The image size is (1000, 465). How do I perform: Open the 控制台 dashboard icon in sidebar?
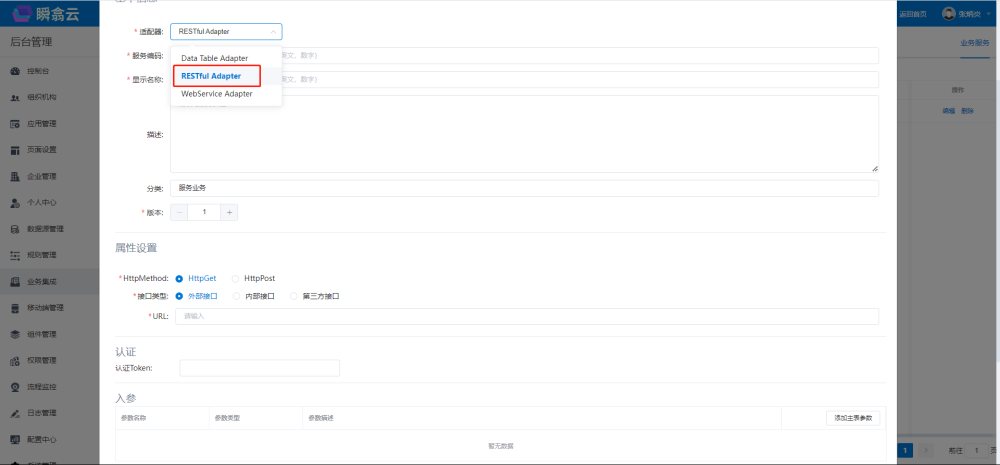click(15, 72)
